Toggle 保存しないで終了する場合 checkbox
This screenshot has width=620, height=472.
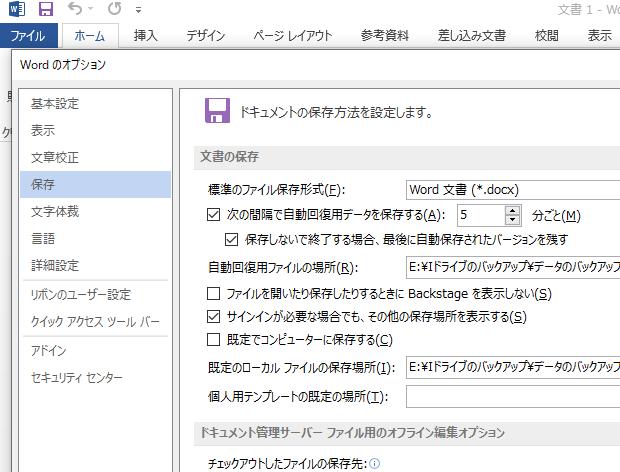(x=232, y=240)
